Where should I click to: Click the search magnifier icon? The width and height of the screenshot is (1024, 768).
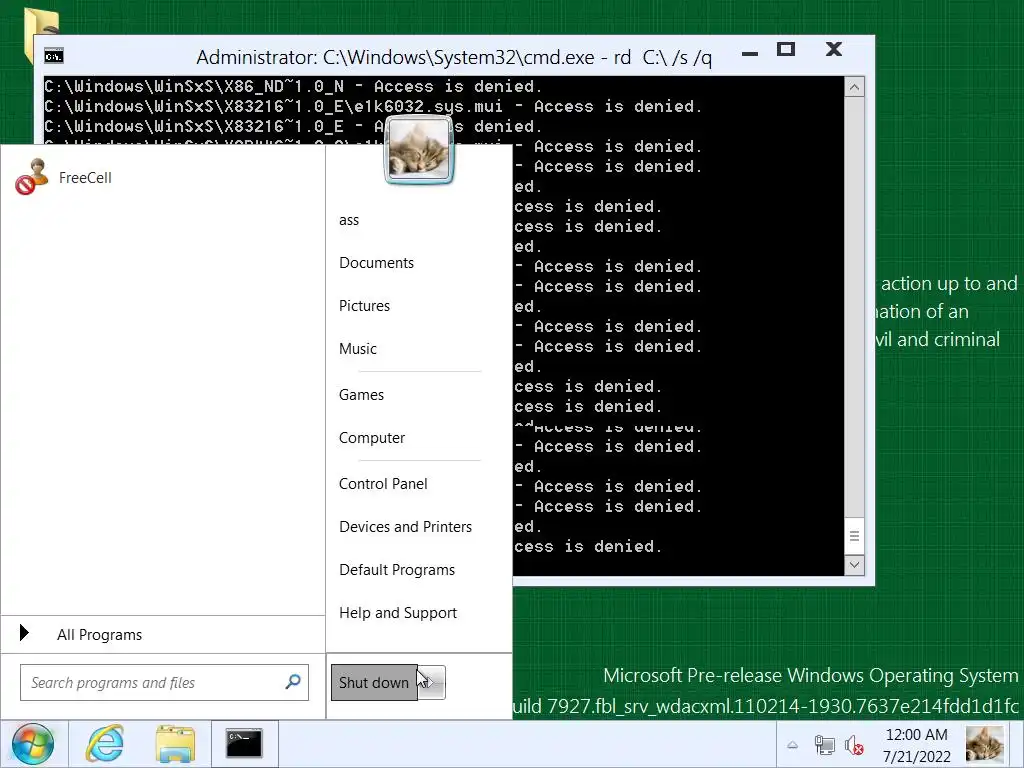tap(293, 682)
